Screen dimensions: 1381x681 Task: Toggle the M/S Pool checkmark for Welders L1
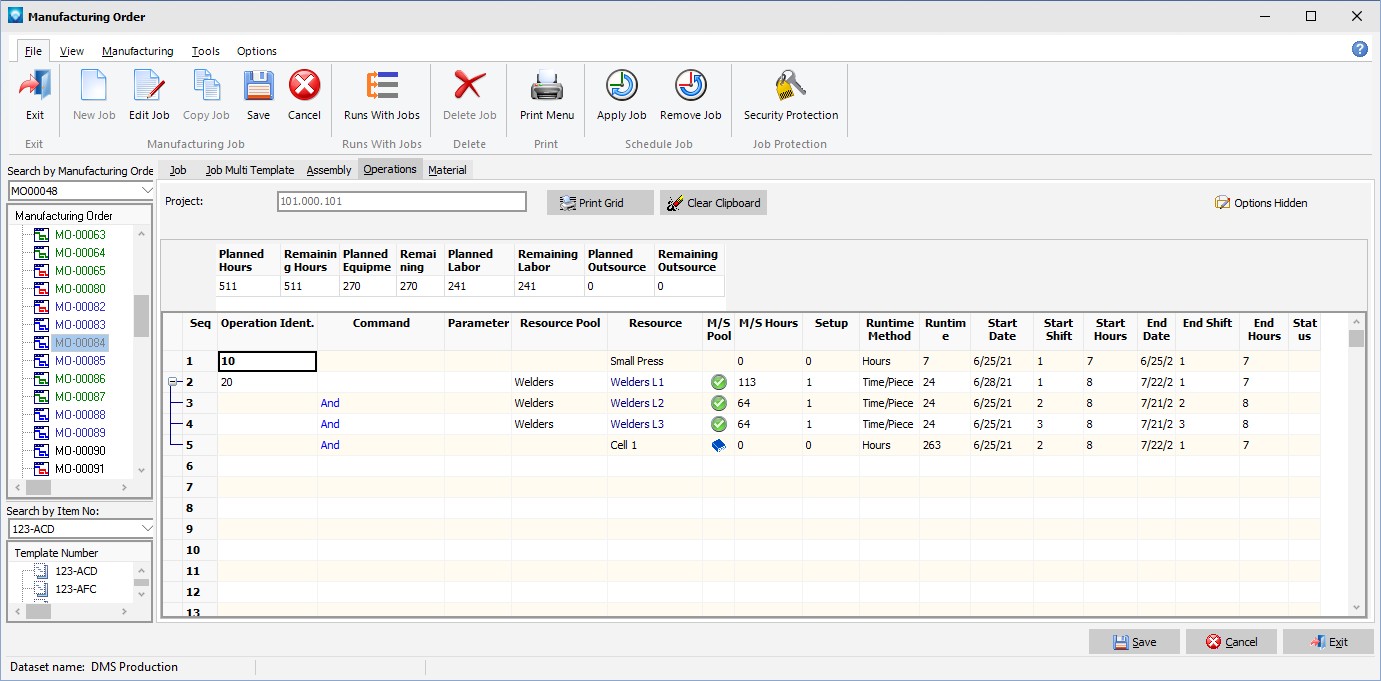(718, 382)
